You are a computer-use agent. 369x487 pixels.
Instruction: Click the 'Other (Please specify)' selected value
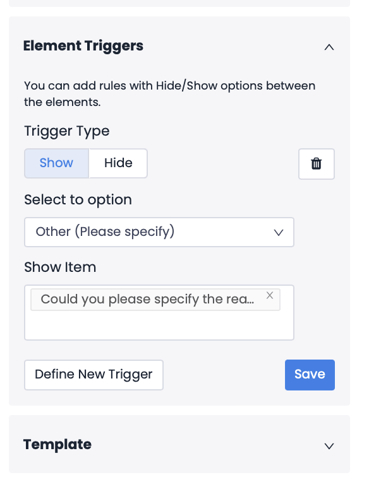click(105, 232)
